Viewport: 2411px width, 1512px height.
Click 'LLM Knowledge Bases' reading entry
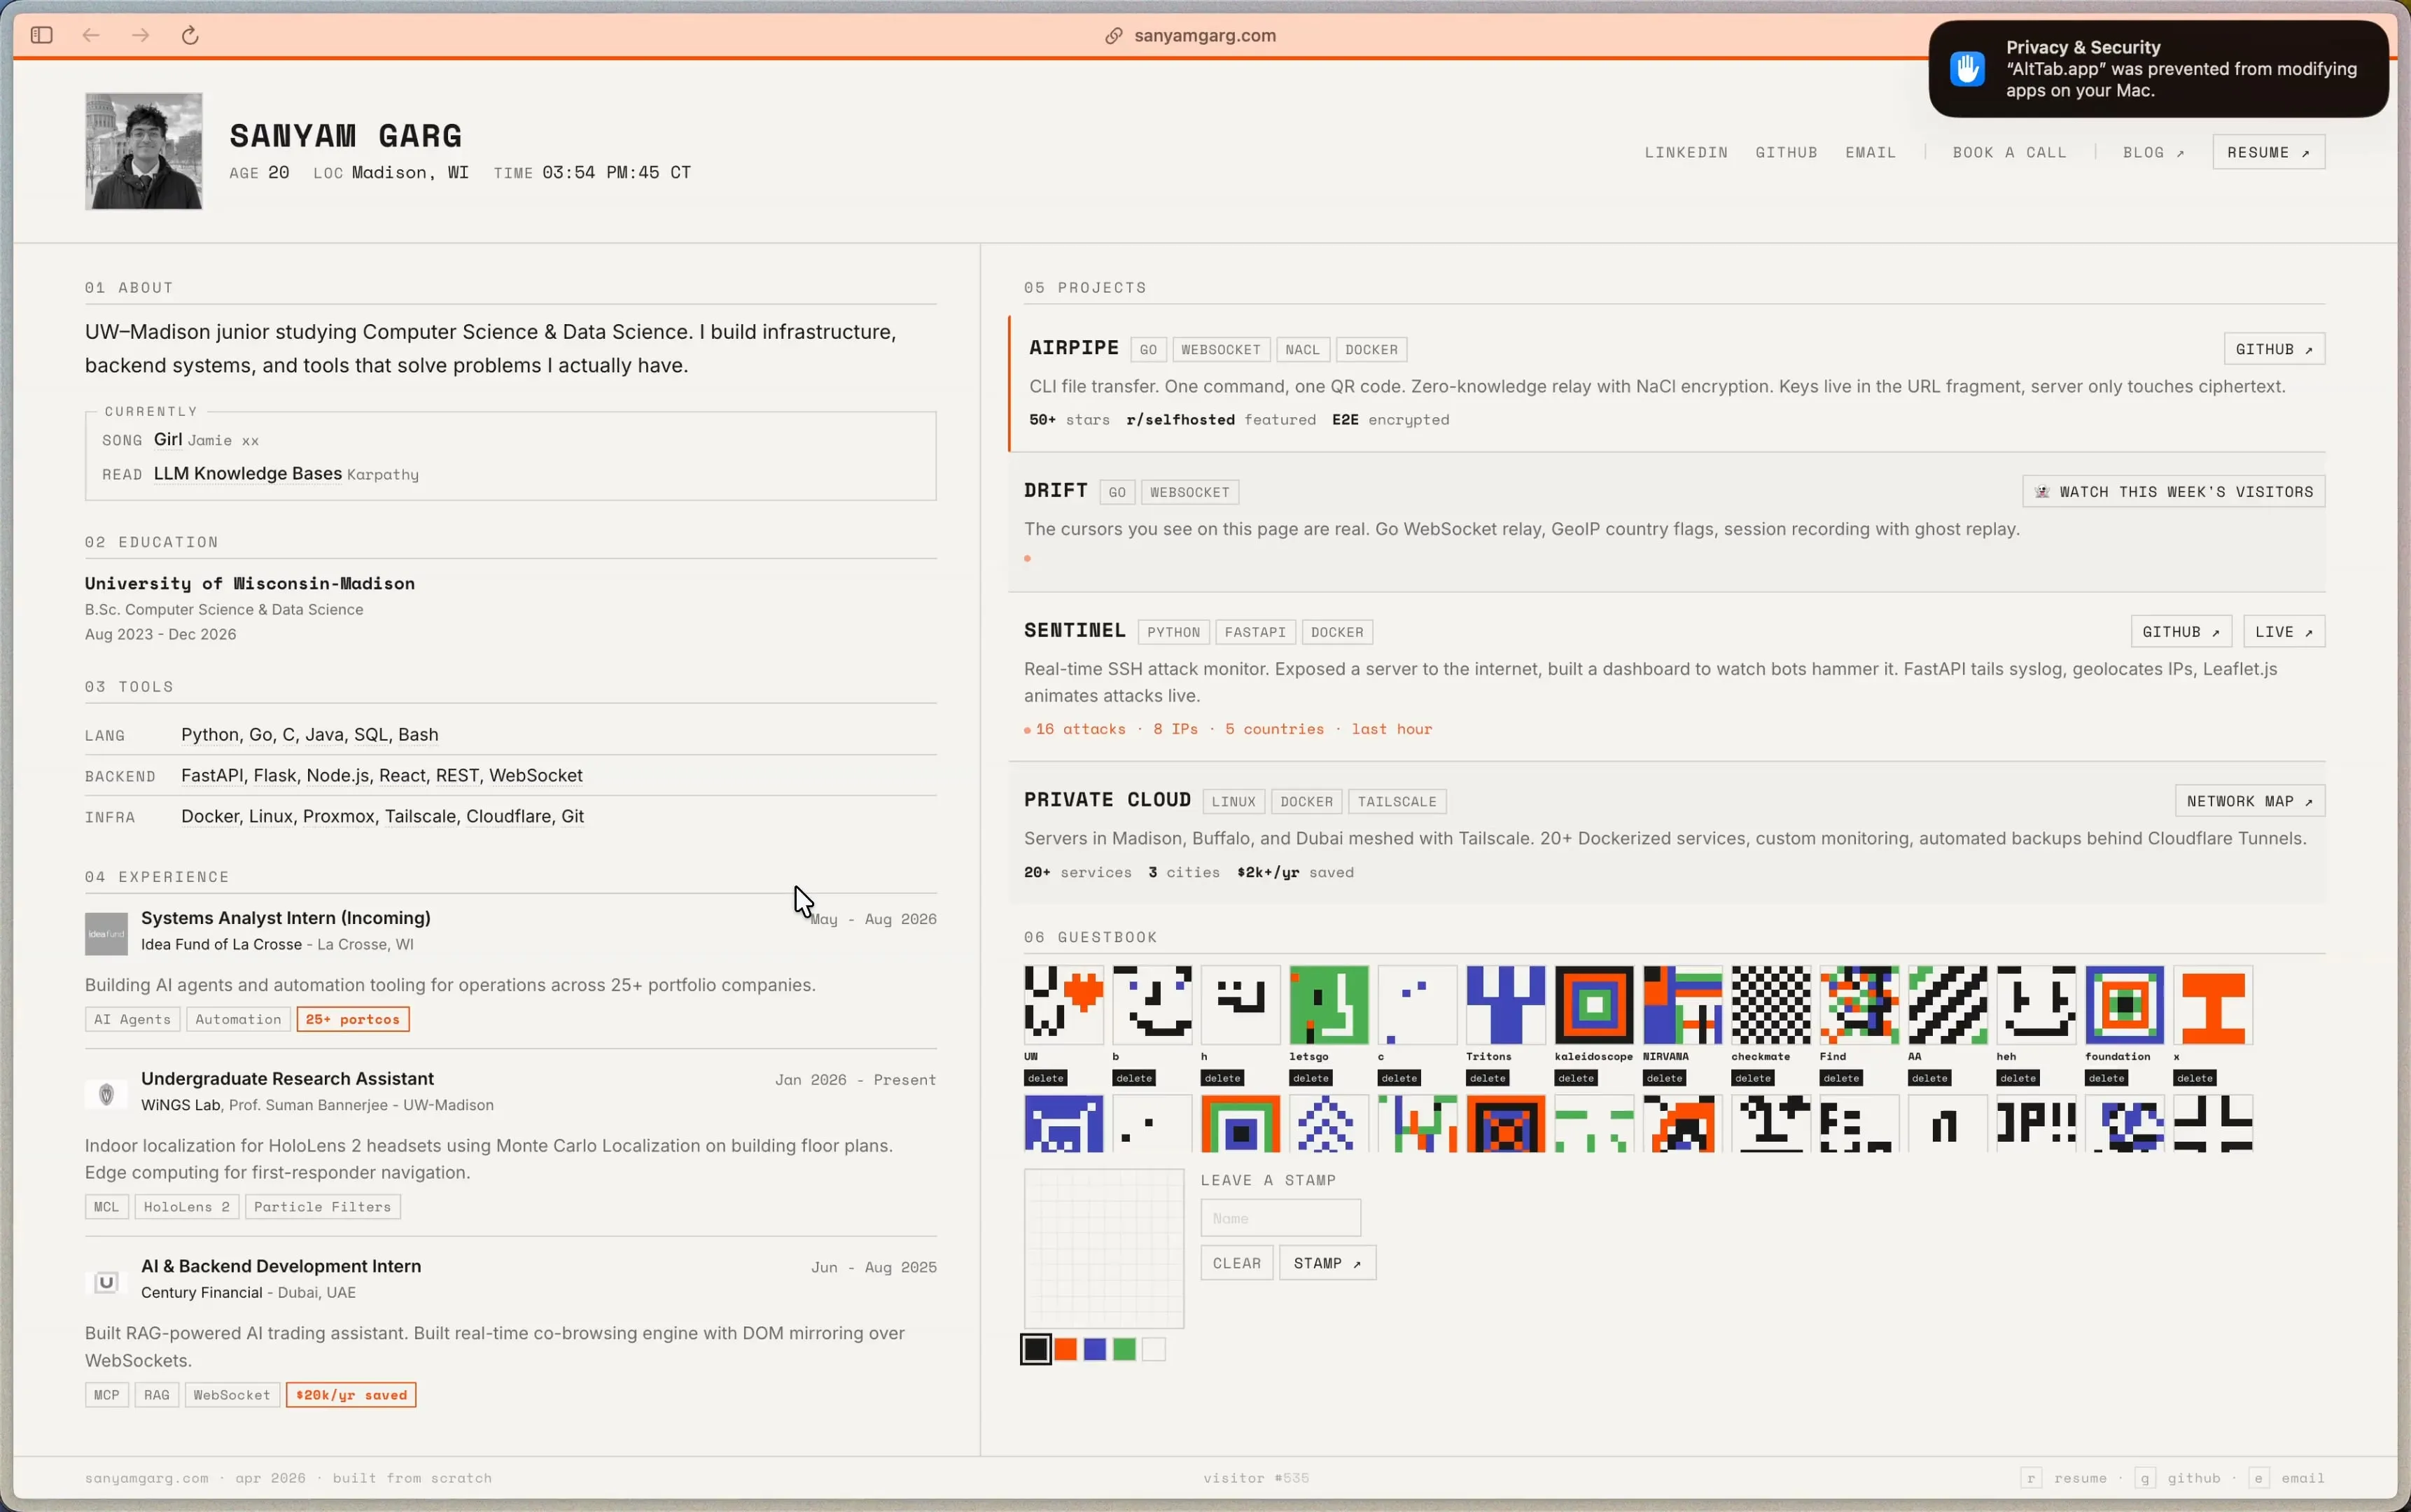click(x=248, y=474)
